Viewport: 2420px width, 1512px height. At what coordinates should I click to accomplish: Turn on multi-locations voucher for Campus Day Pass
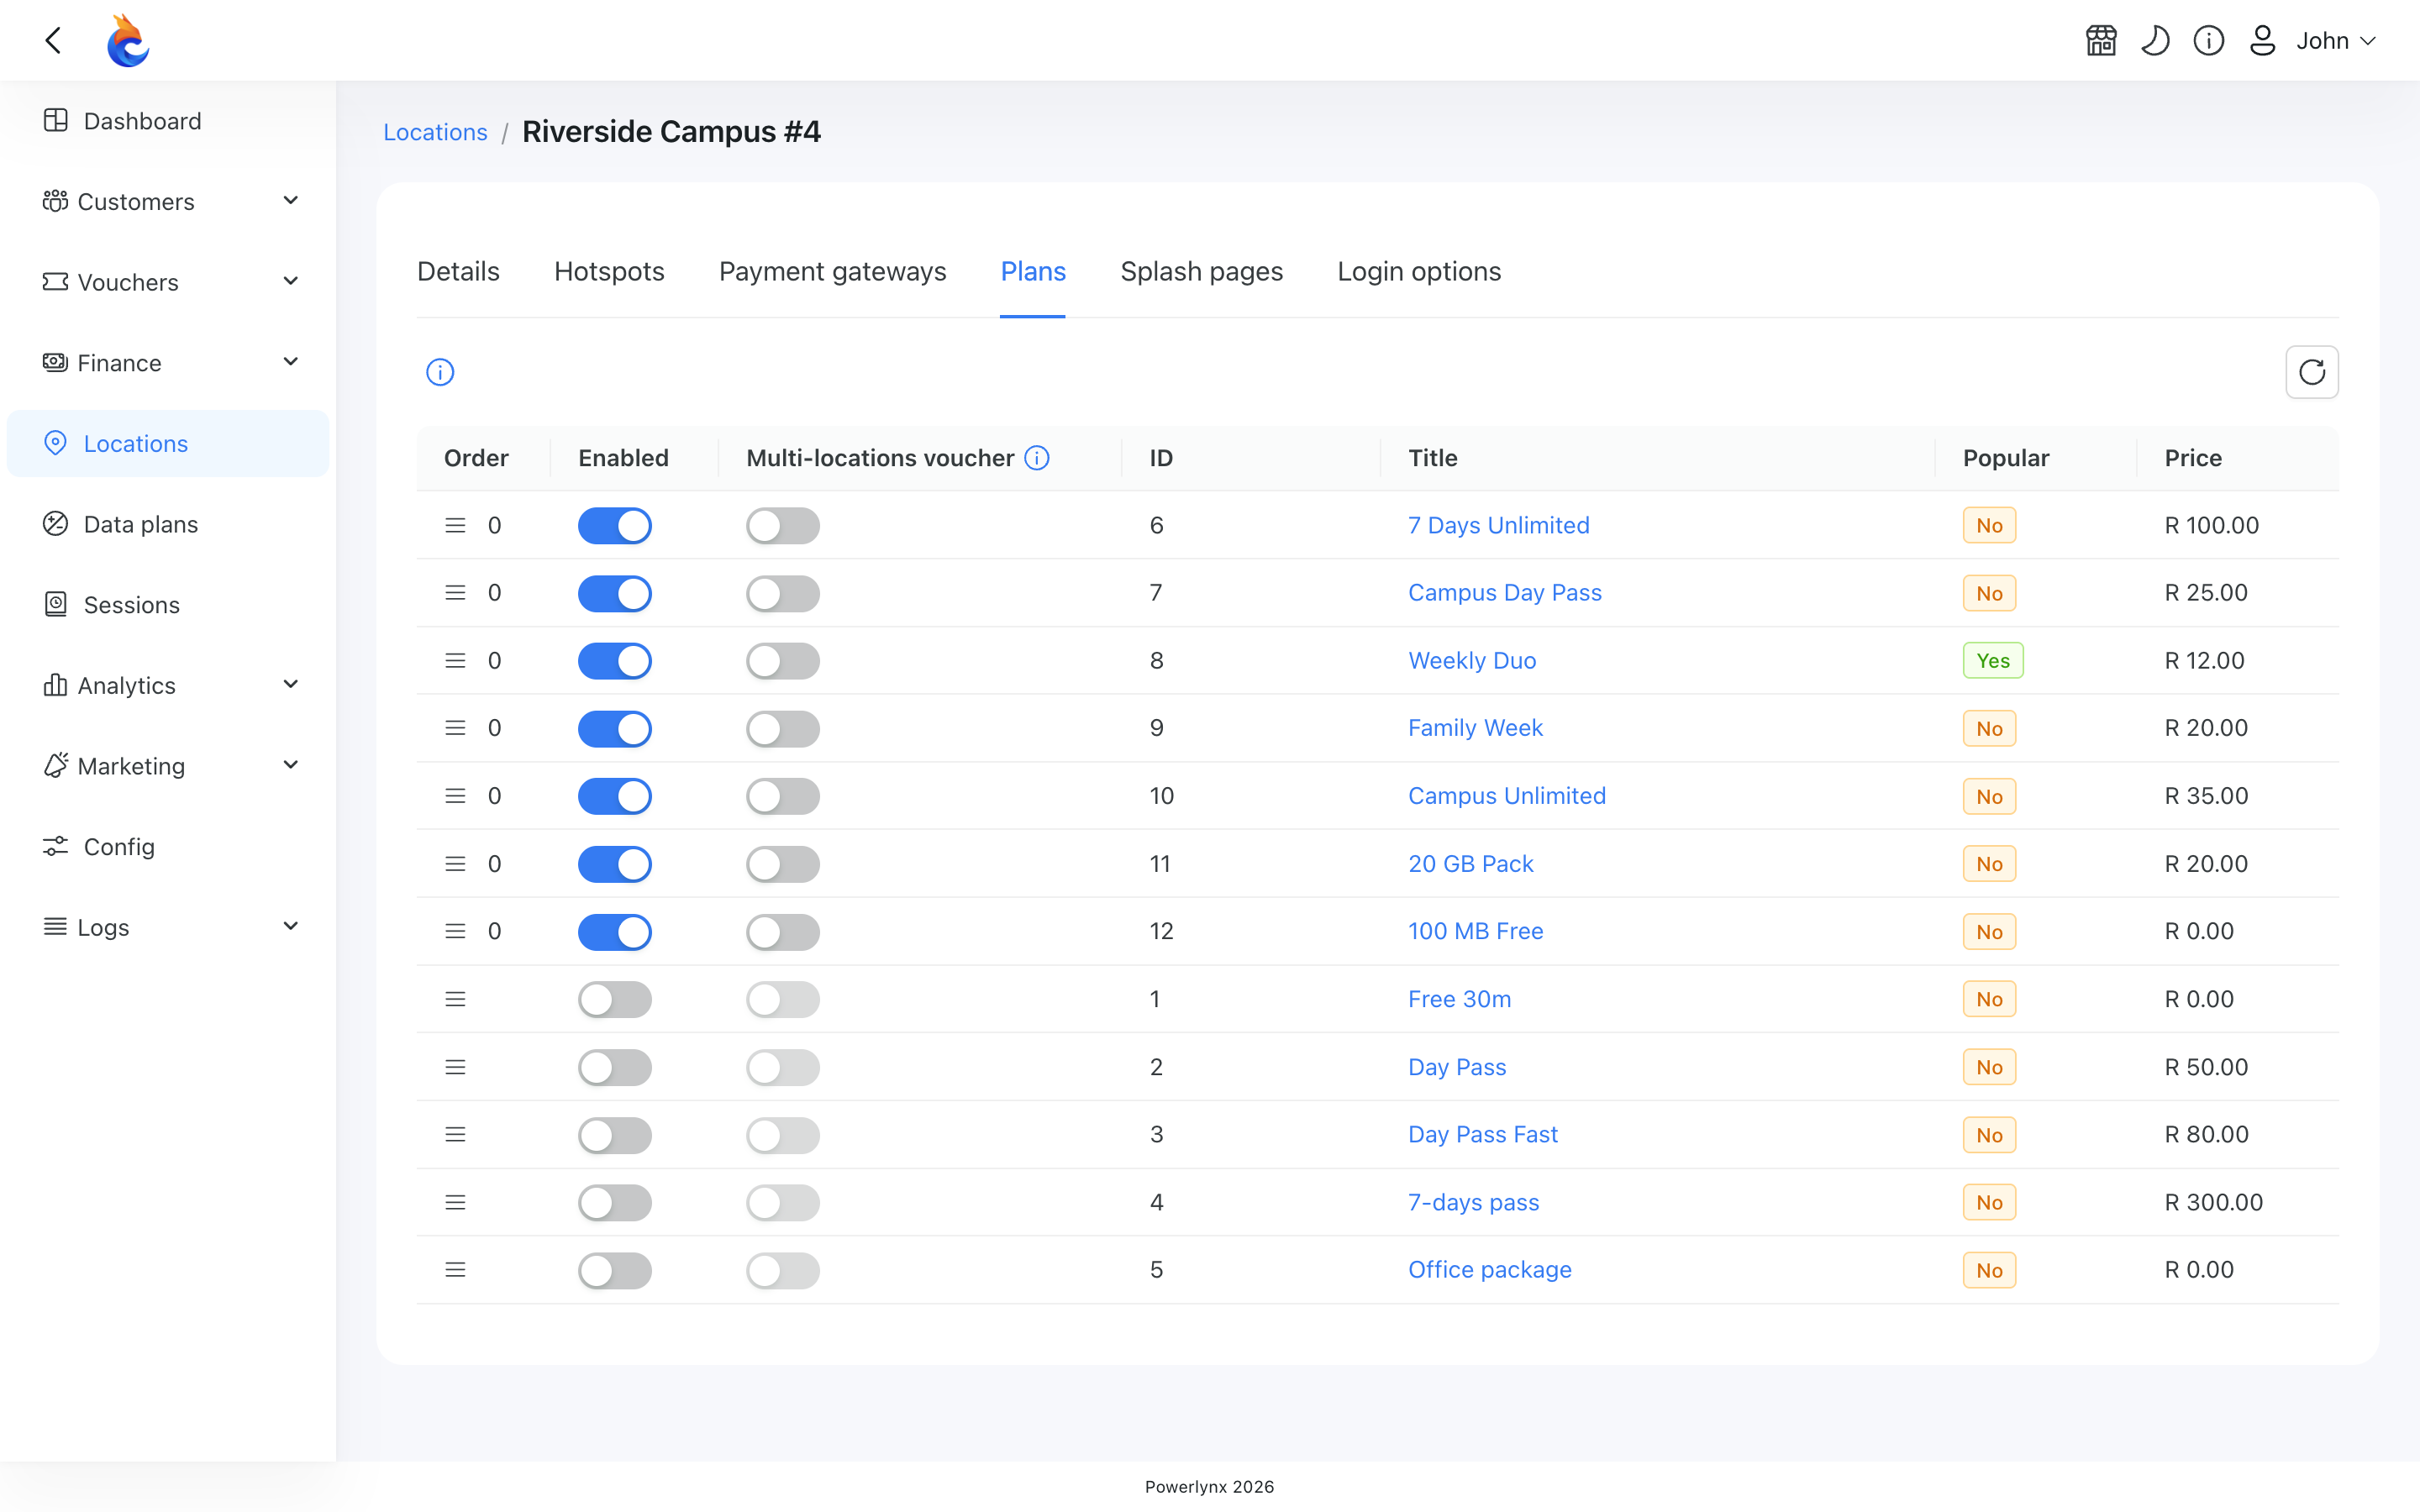(x=783, y=594)
